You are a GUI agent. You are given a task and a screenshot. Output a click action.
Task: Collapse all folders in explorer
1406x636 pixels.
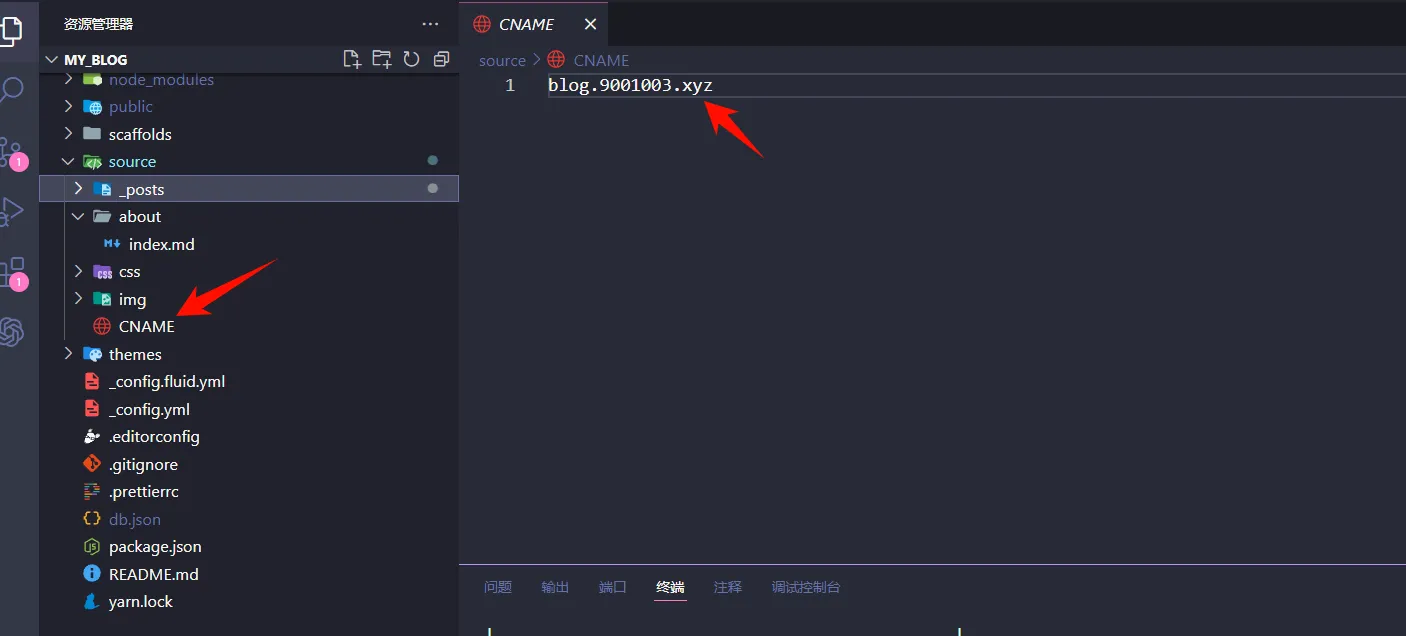[441, 59]
